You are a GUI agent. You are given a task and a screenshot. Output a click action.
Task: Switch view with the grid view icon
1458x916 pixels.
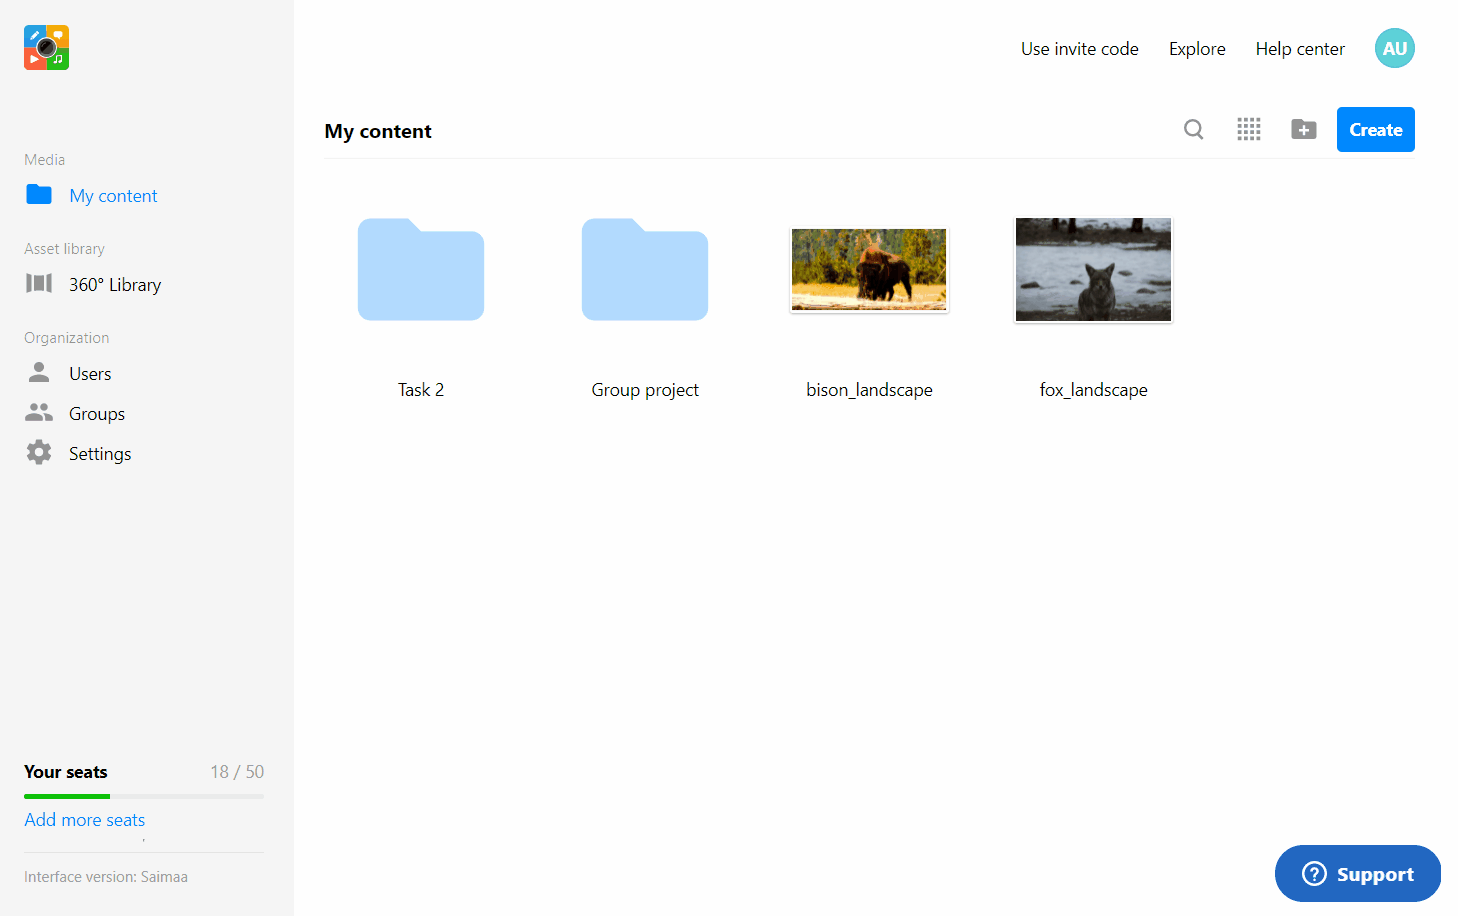coord(1248,129)
